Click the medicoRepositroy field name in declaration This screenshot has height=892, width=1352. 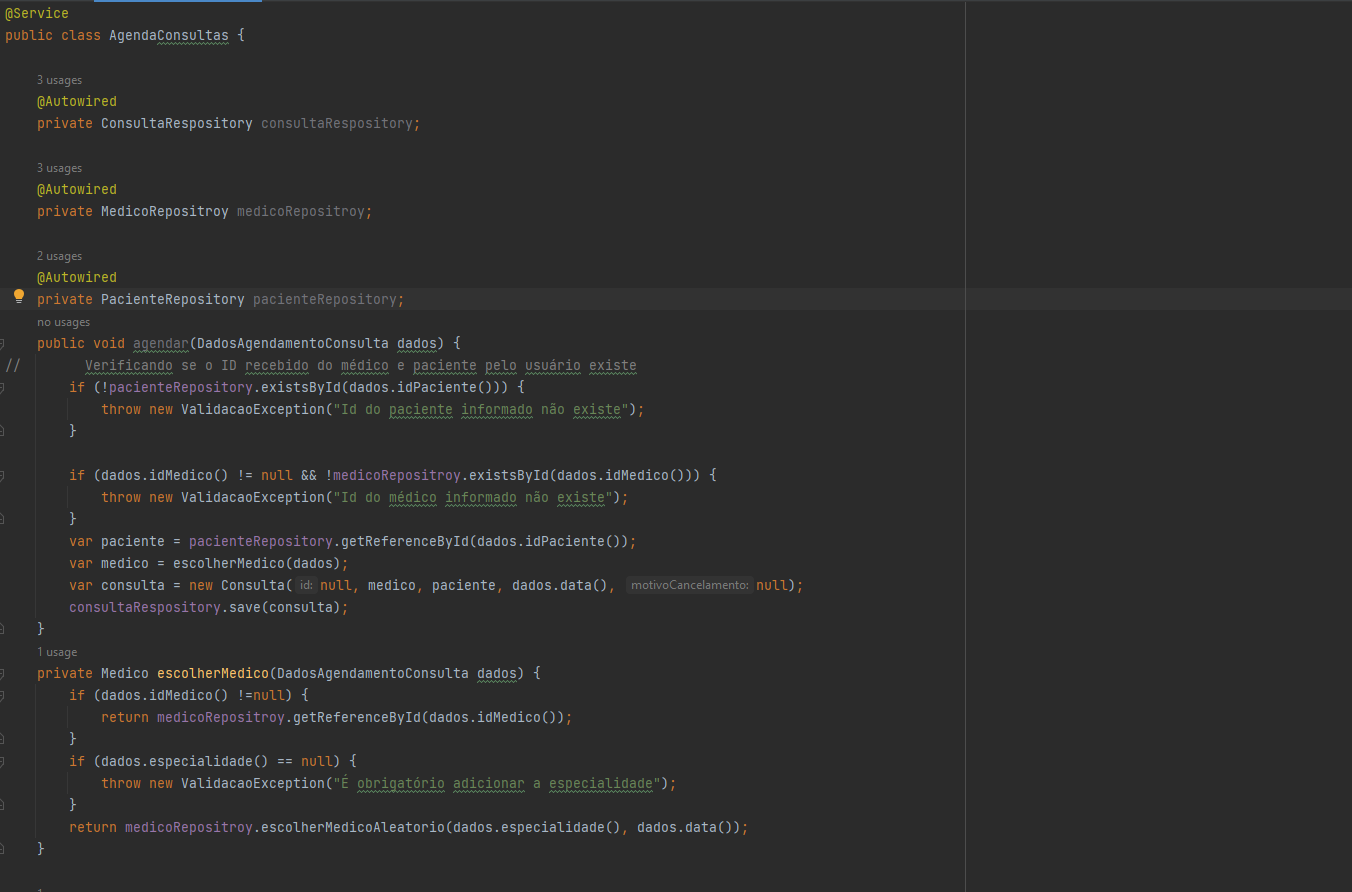301,211
